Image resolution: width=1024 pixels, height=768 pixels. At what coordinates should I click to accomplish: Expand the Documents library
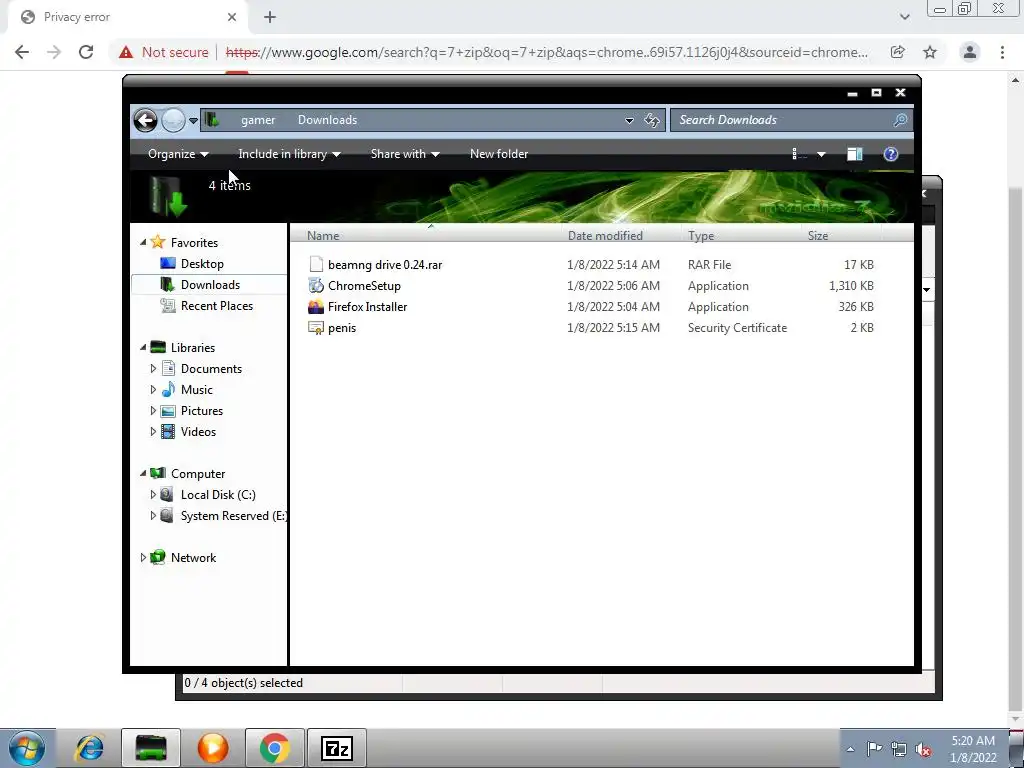[153, 369]
